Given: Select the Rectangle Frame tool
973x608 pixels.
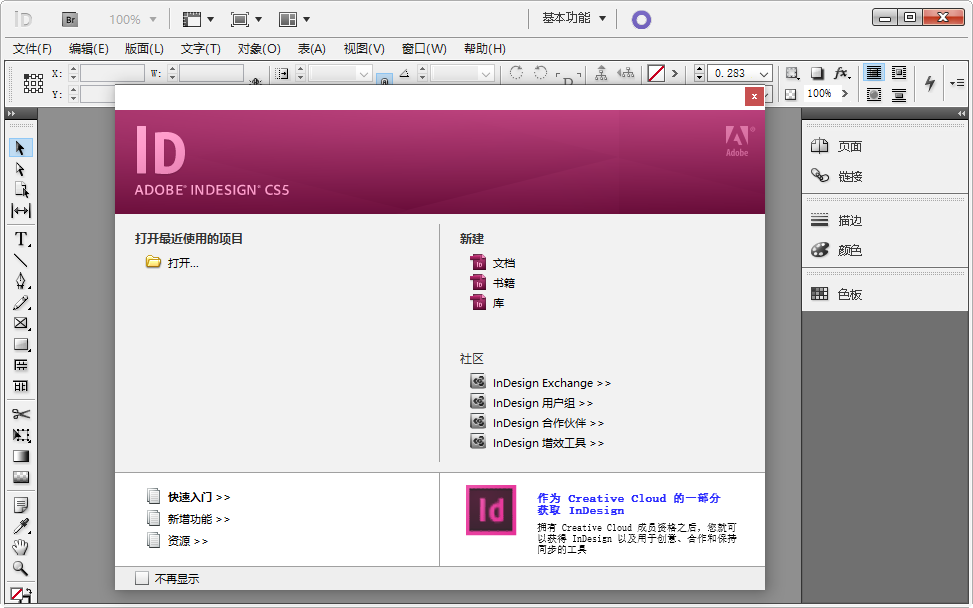Looking at the screenshot, I should tap(20, 323).
